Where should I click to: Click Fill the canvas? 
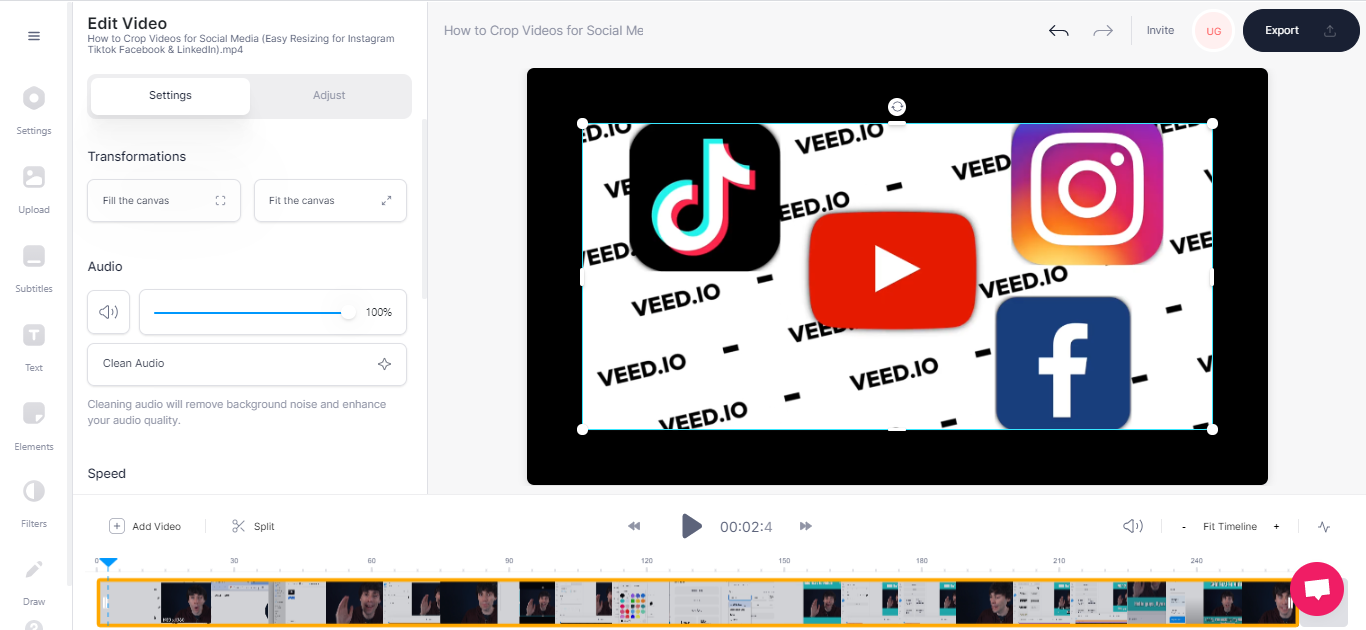[164, 201]
